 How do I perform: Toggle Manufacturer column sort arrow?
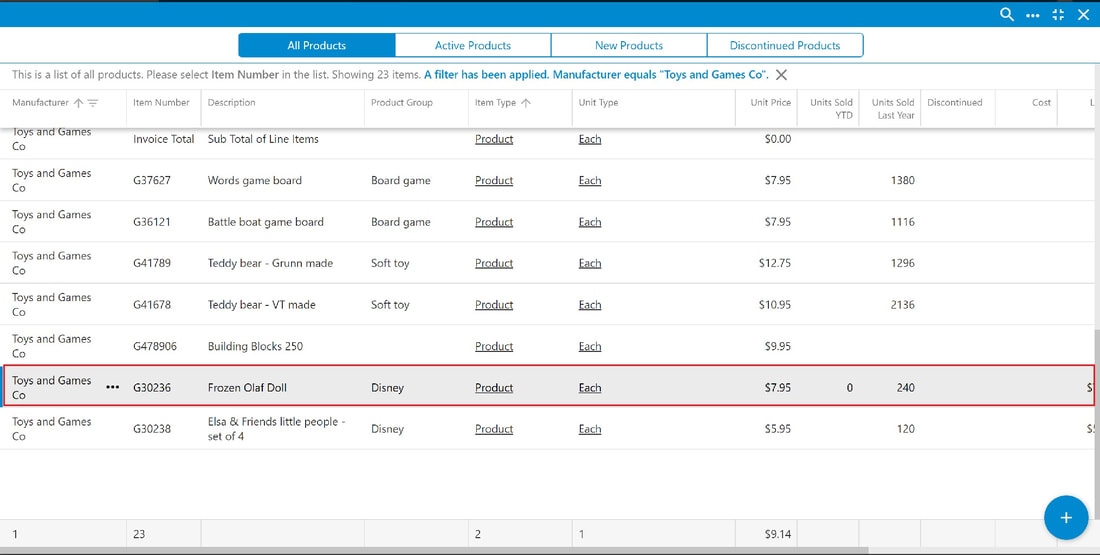click(78, 103)
